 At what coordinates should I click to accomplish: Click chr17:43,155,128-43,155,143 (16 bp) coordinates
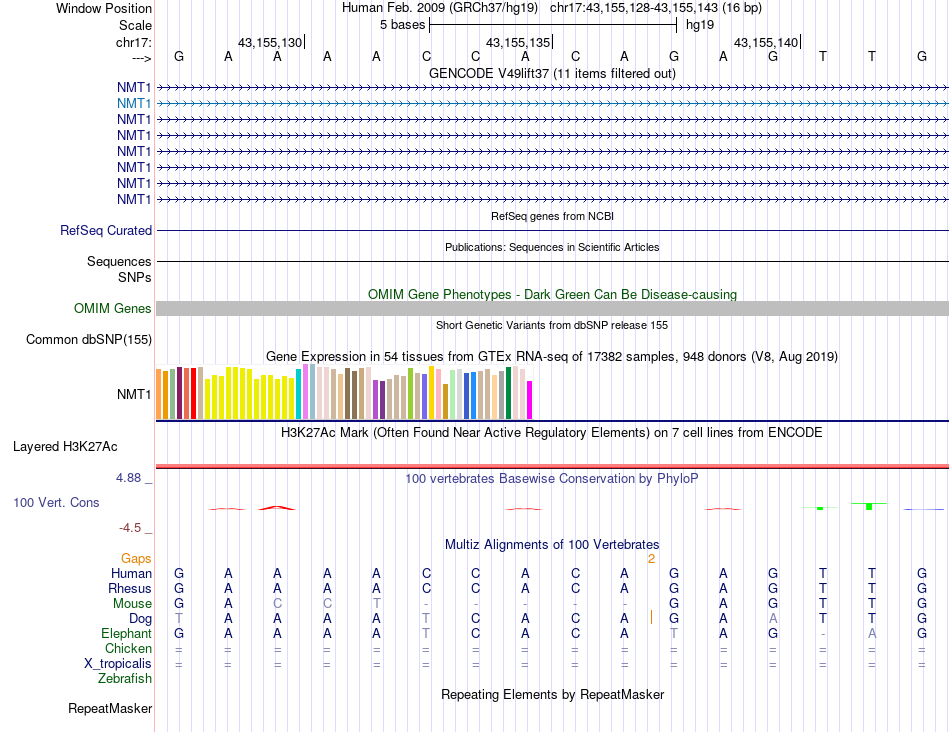[x=656, y=8]
